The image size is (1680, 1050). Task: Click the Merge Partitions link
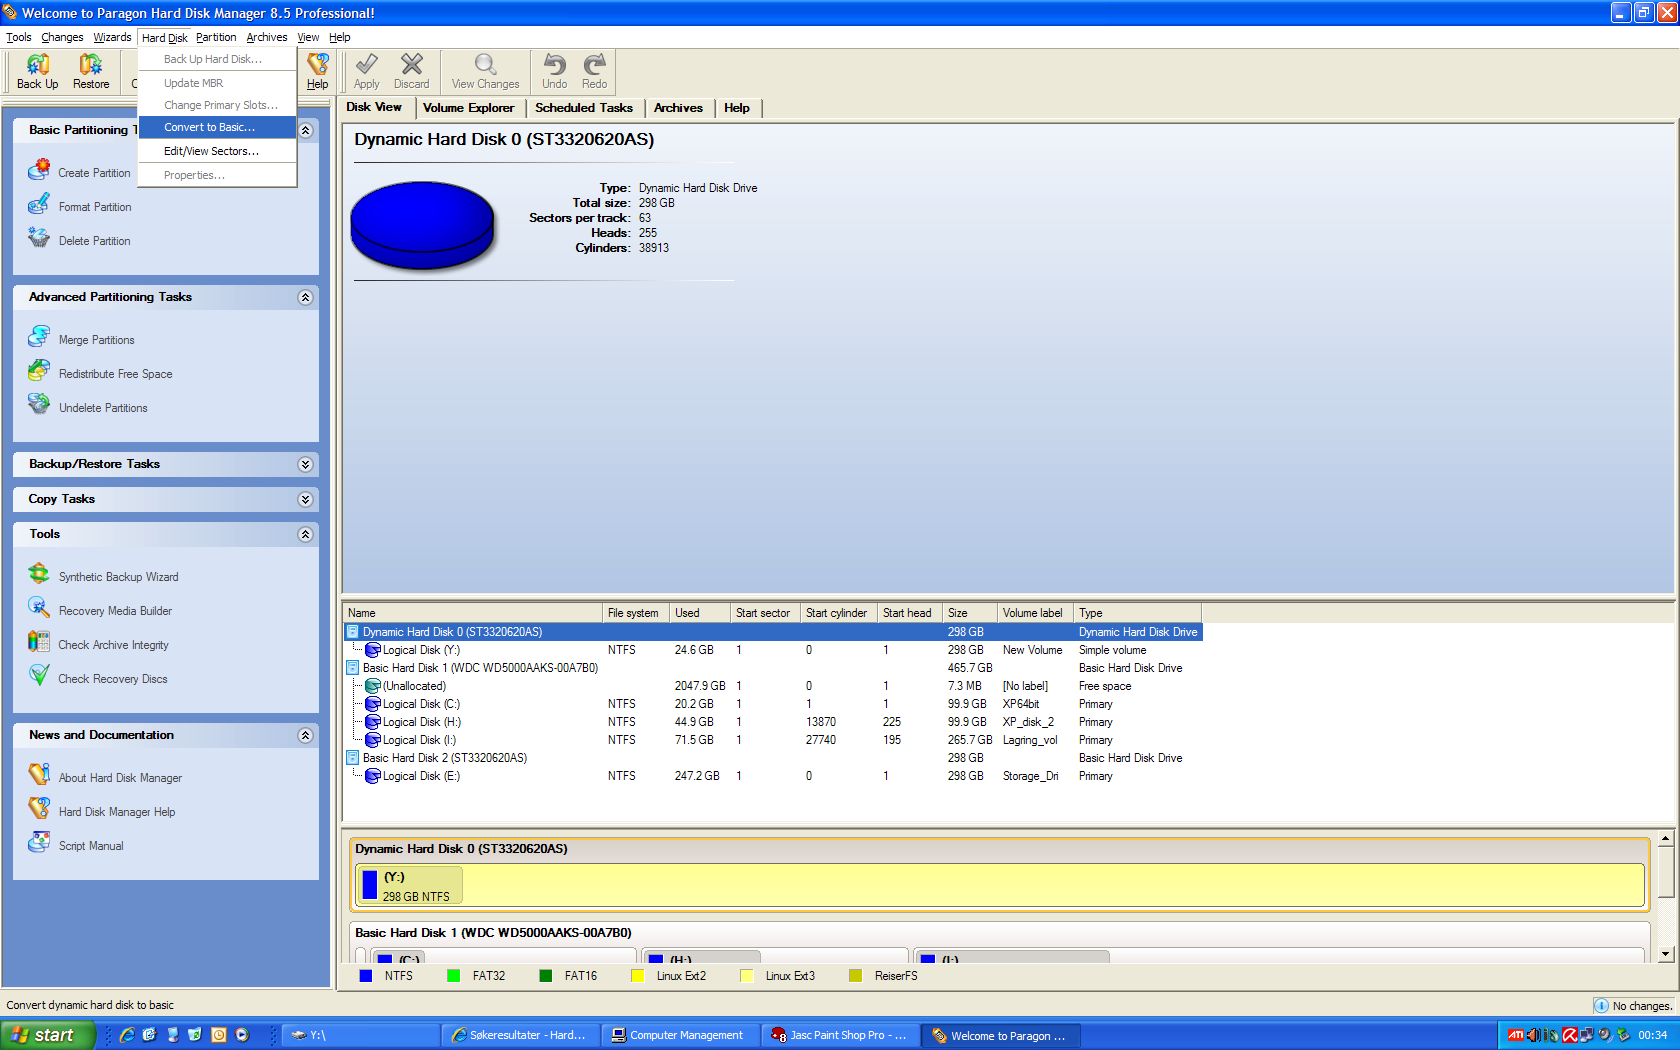[96, 340]
